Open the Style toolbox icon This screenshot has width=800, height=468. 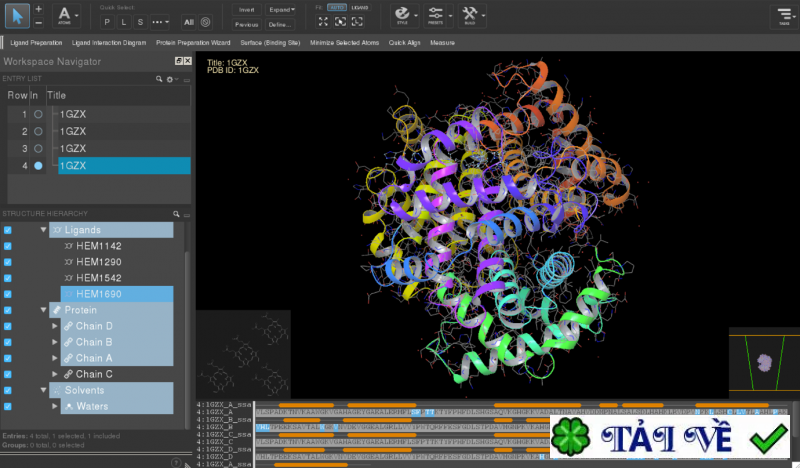(401, 14)
